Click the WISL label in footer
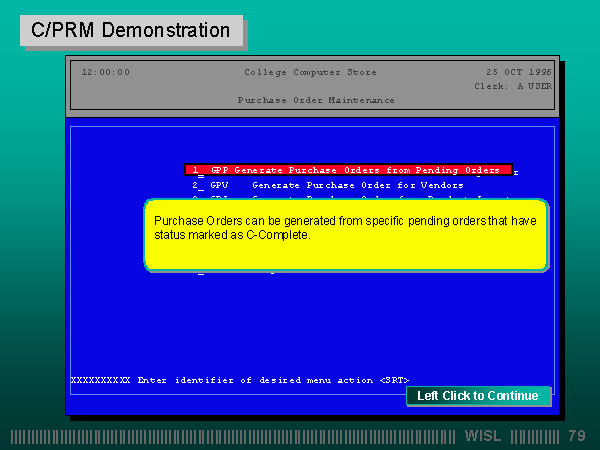This screenshot has width=600, height=450. click(x=483, y=436)
